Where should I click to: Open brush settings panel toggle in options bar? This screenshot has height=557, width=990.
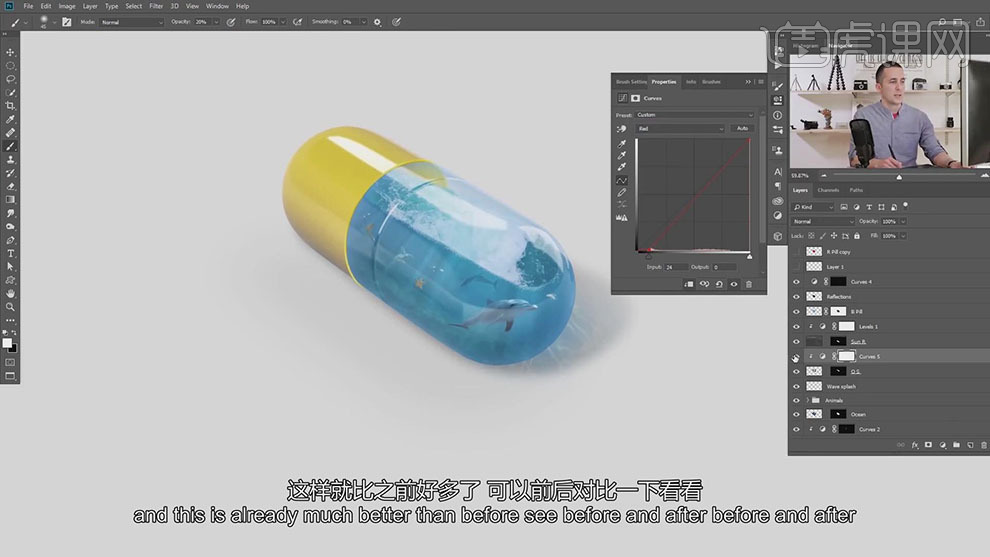(x=66, y=22)
